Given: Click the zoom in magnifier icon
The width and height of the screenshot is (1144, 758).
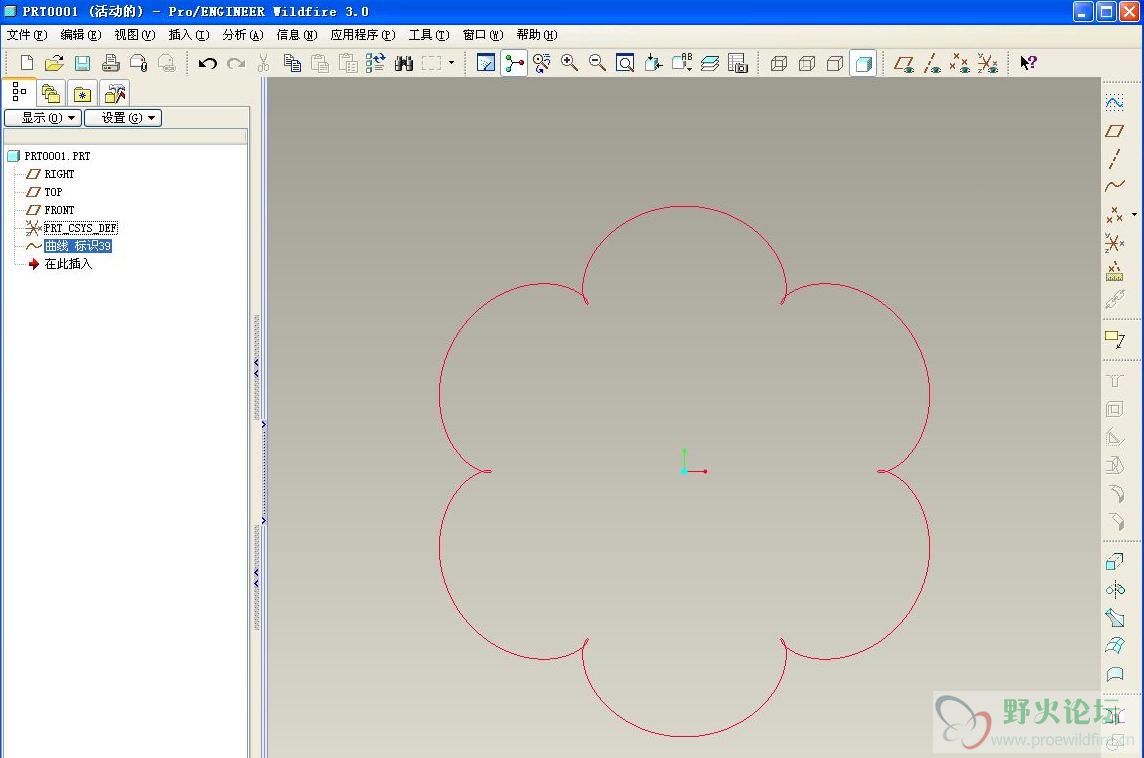Looking at the screenshot, I should click(569, 63).
